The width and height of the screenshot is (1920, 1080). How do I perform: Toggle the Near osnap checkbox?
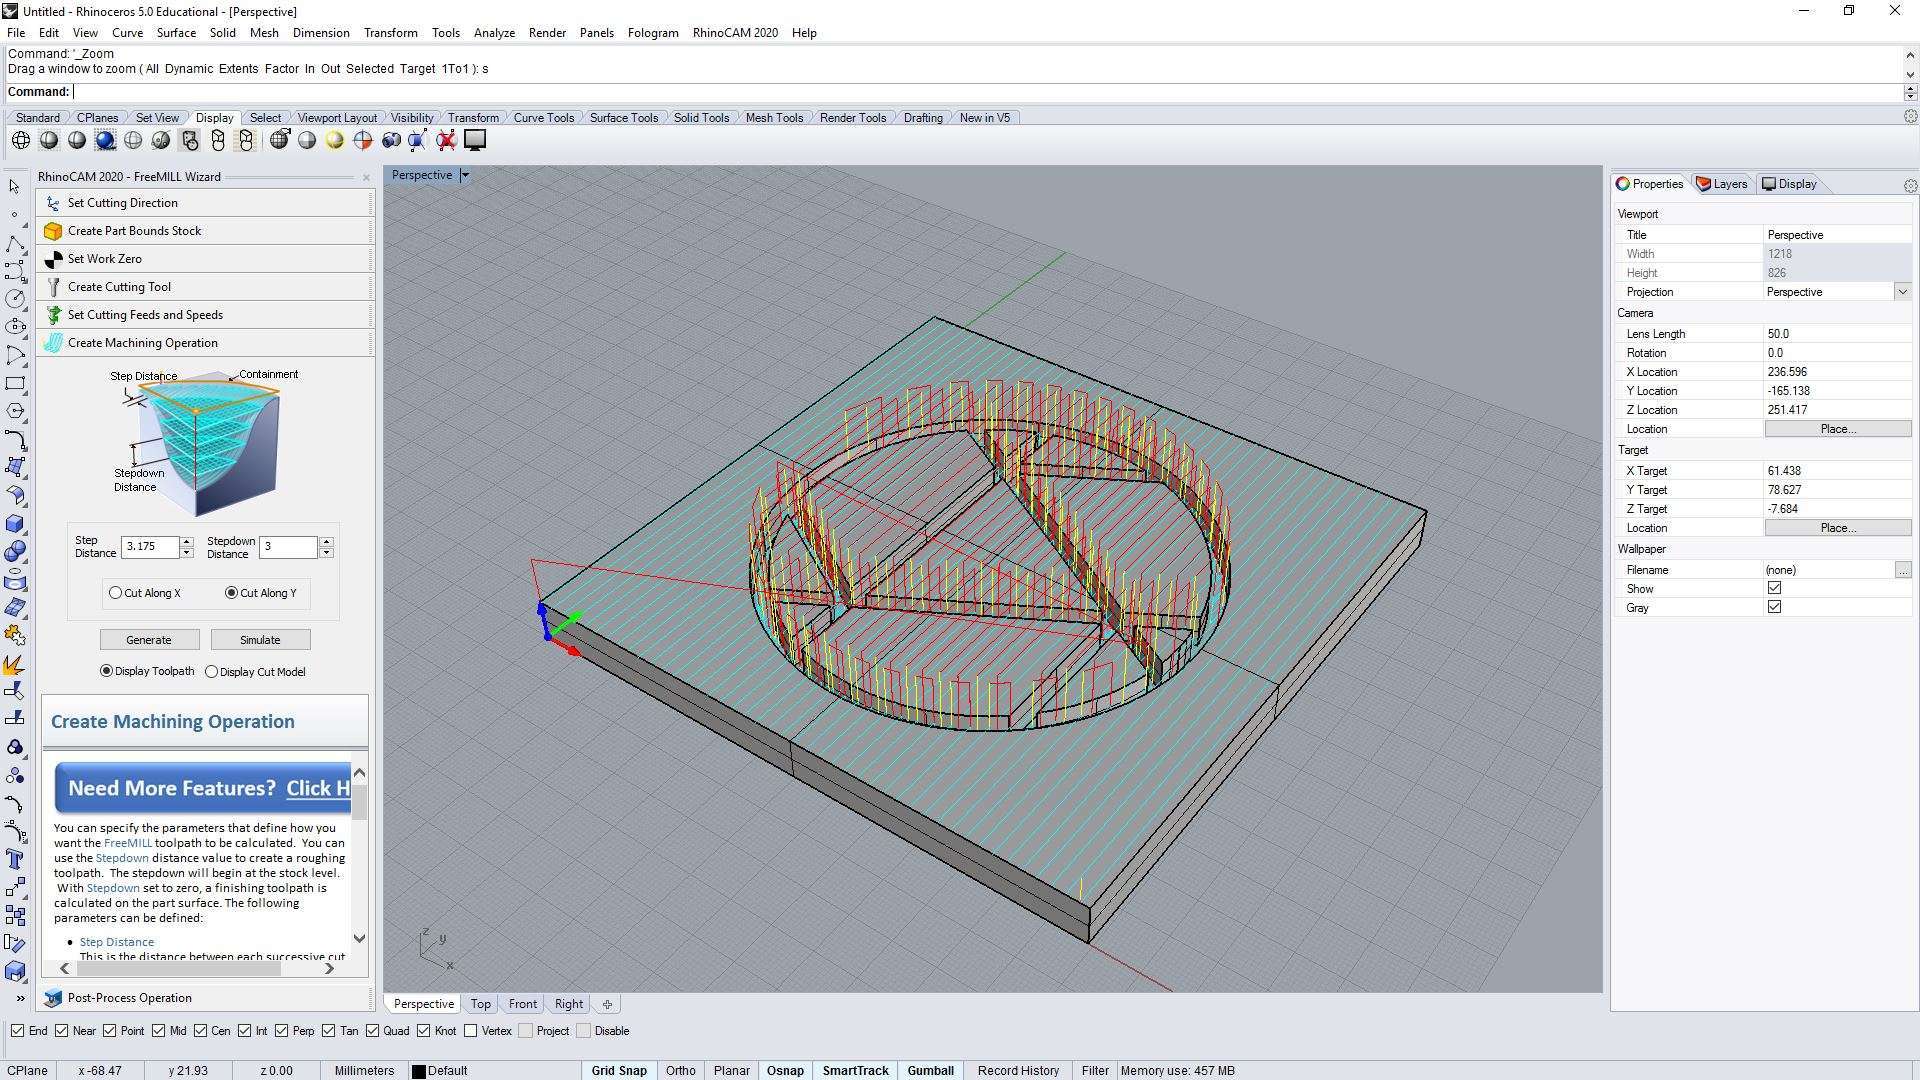(x=62, y=1031)
